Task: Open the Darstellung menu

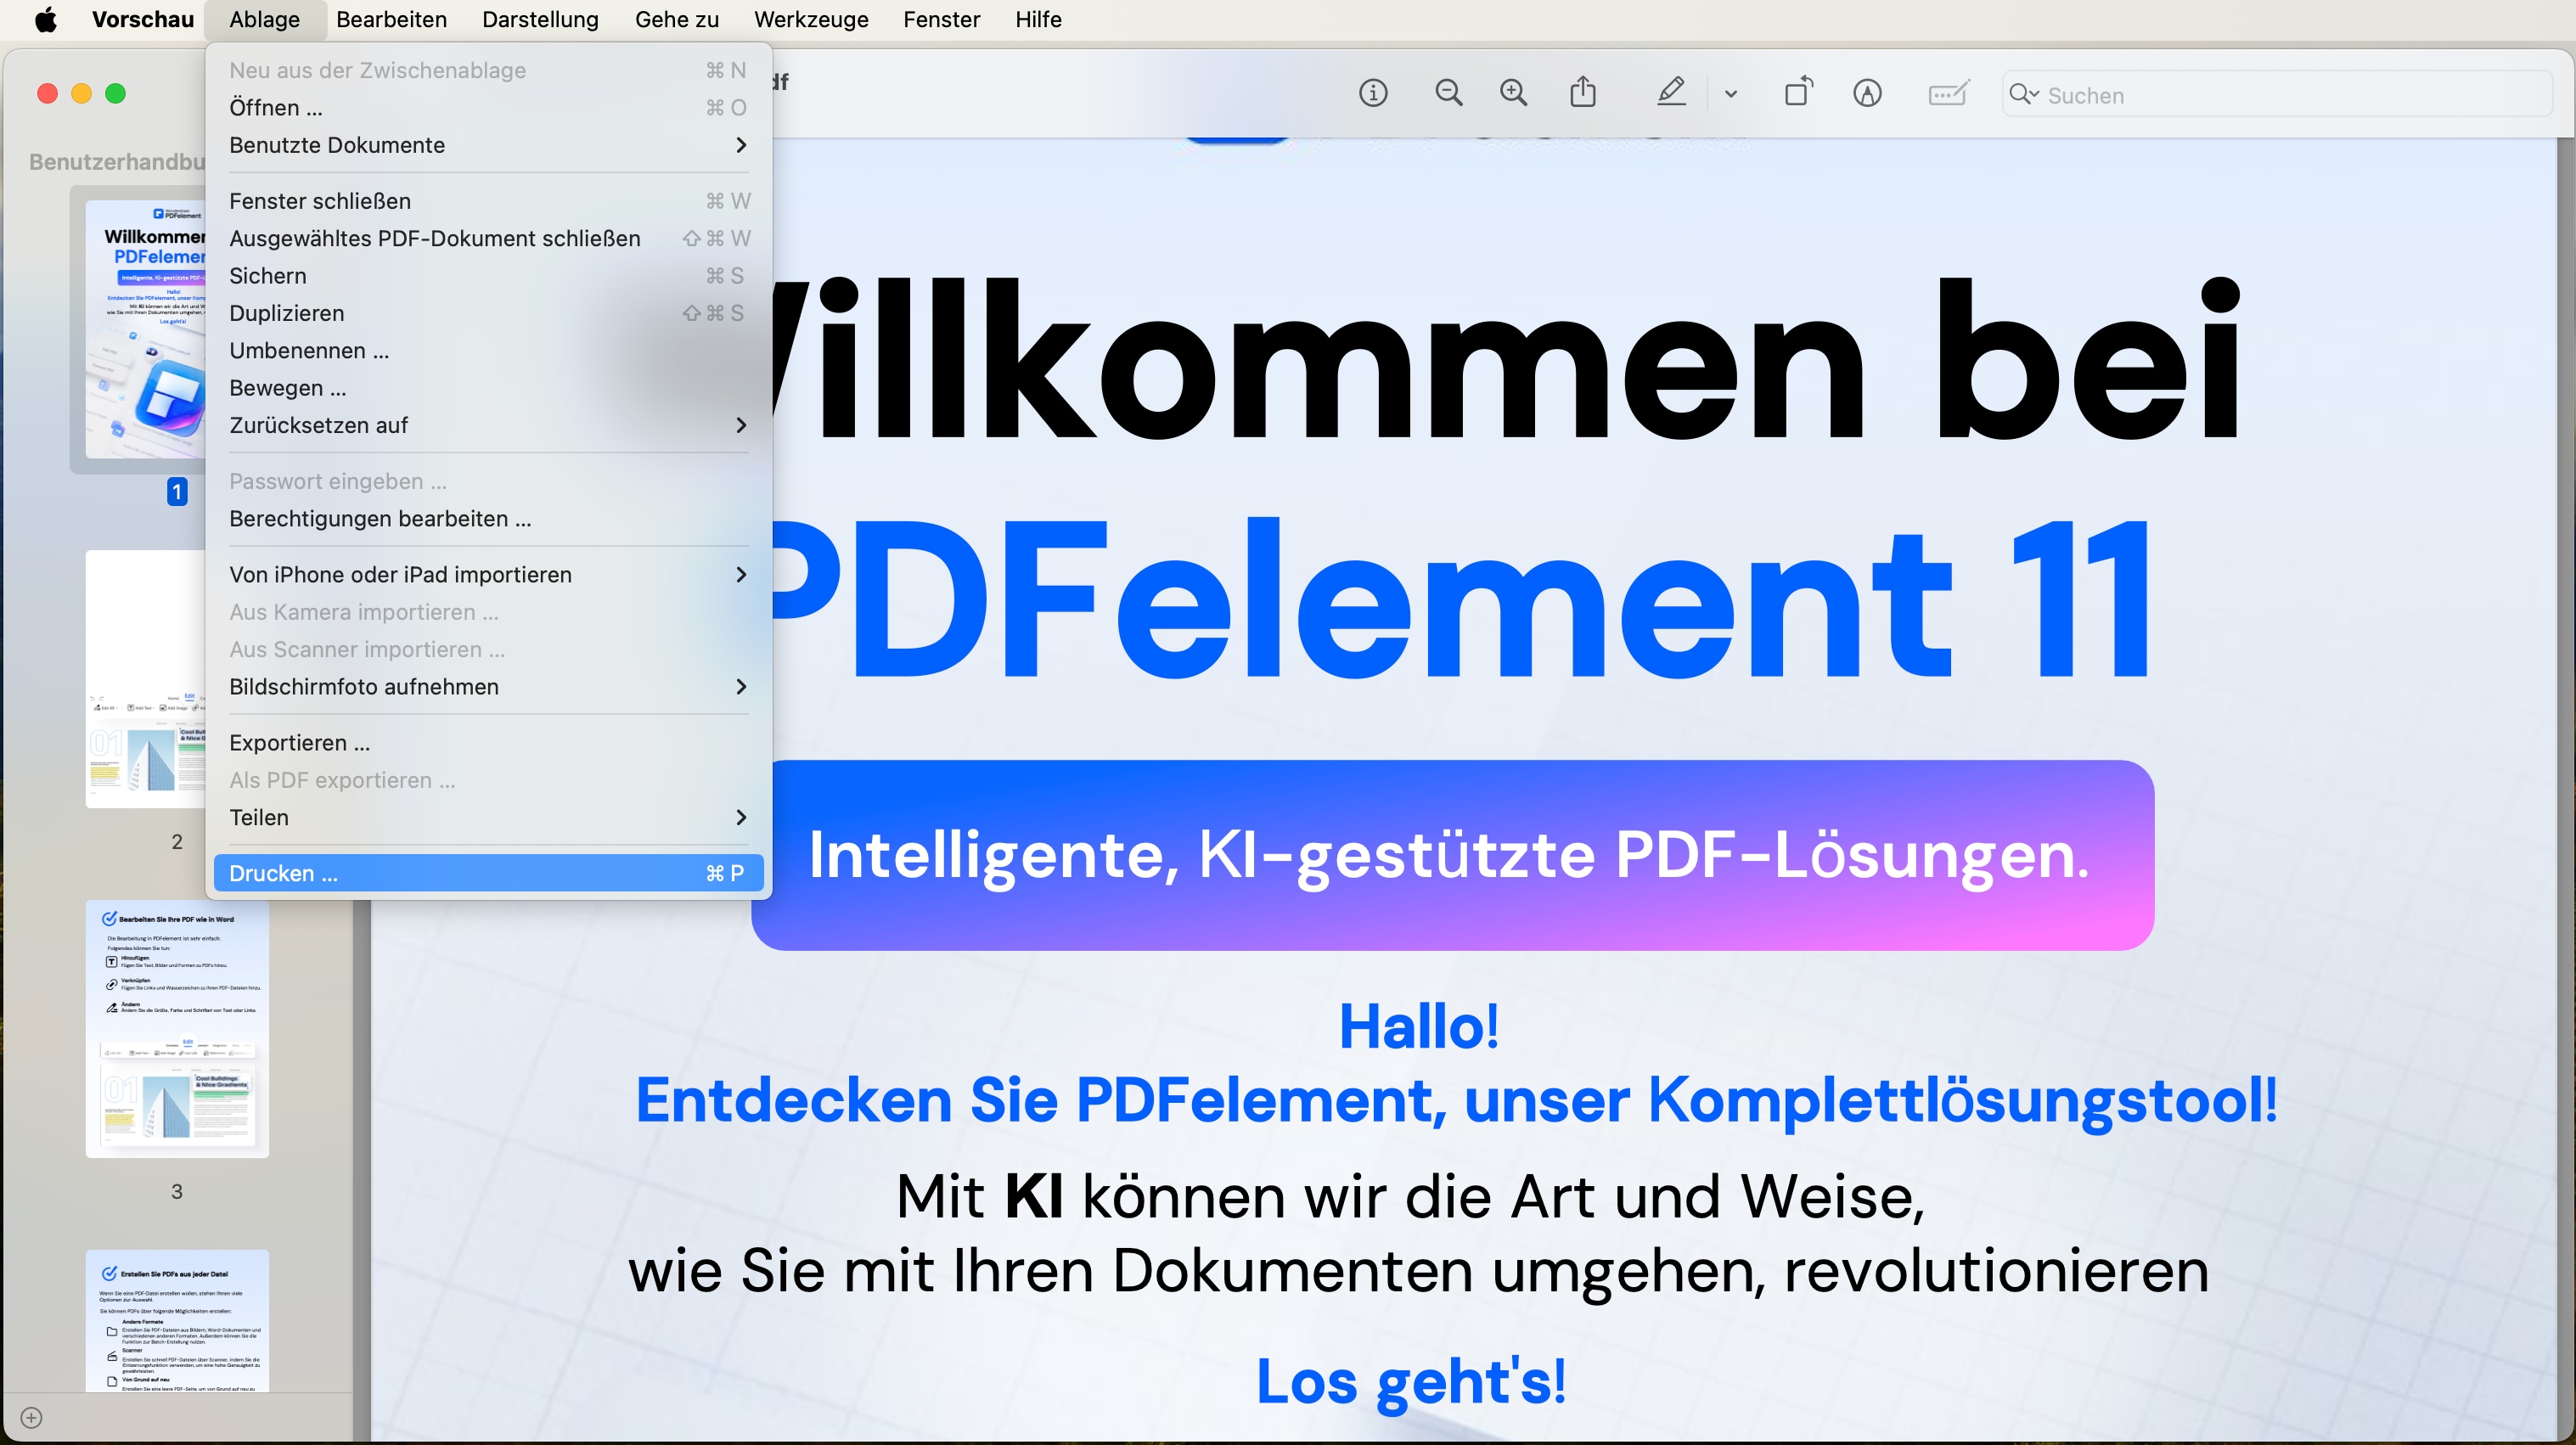Action: pos(540,20)
